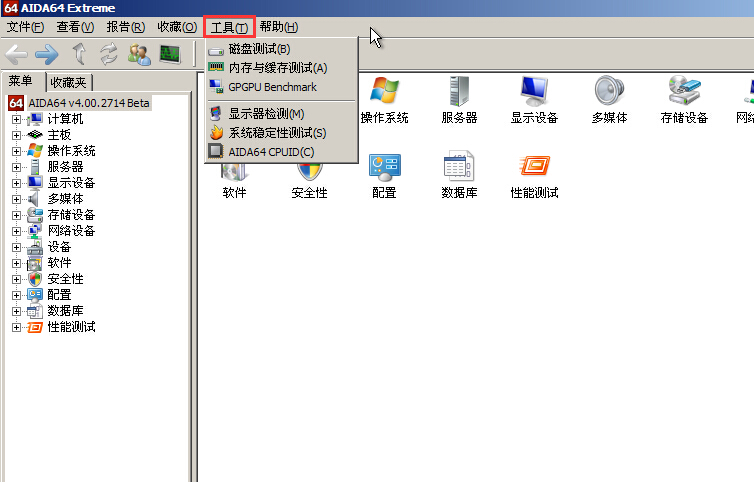Select 网络设备 in the tree
Viewport: 754px width, 482px height.
[71, 231]
